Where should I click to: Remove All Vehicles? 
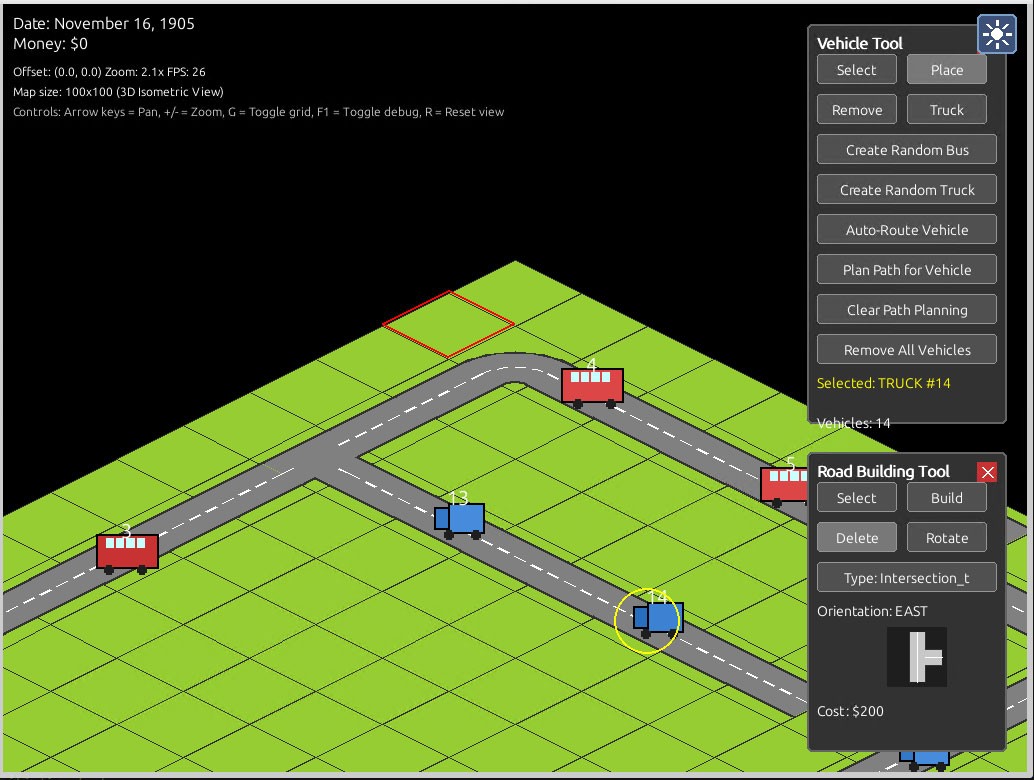coord(906,349)
